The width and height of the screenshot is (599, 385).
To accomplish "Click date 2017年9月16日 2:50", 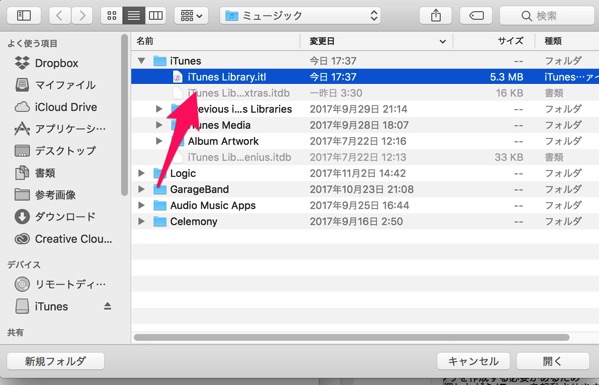I will (x=356, y=221).
